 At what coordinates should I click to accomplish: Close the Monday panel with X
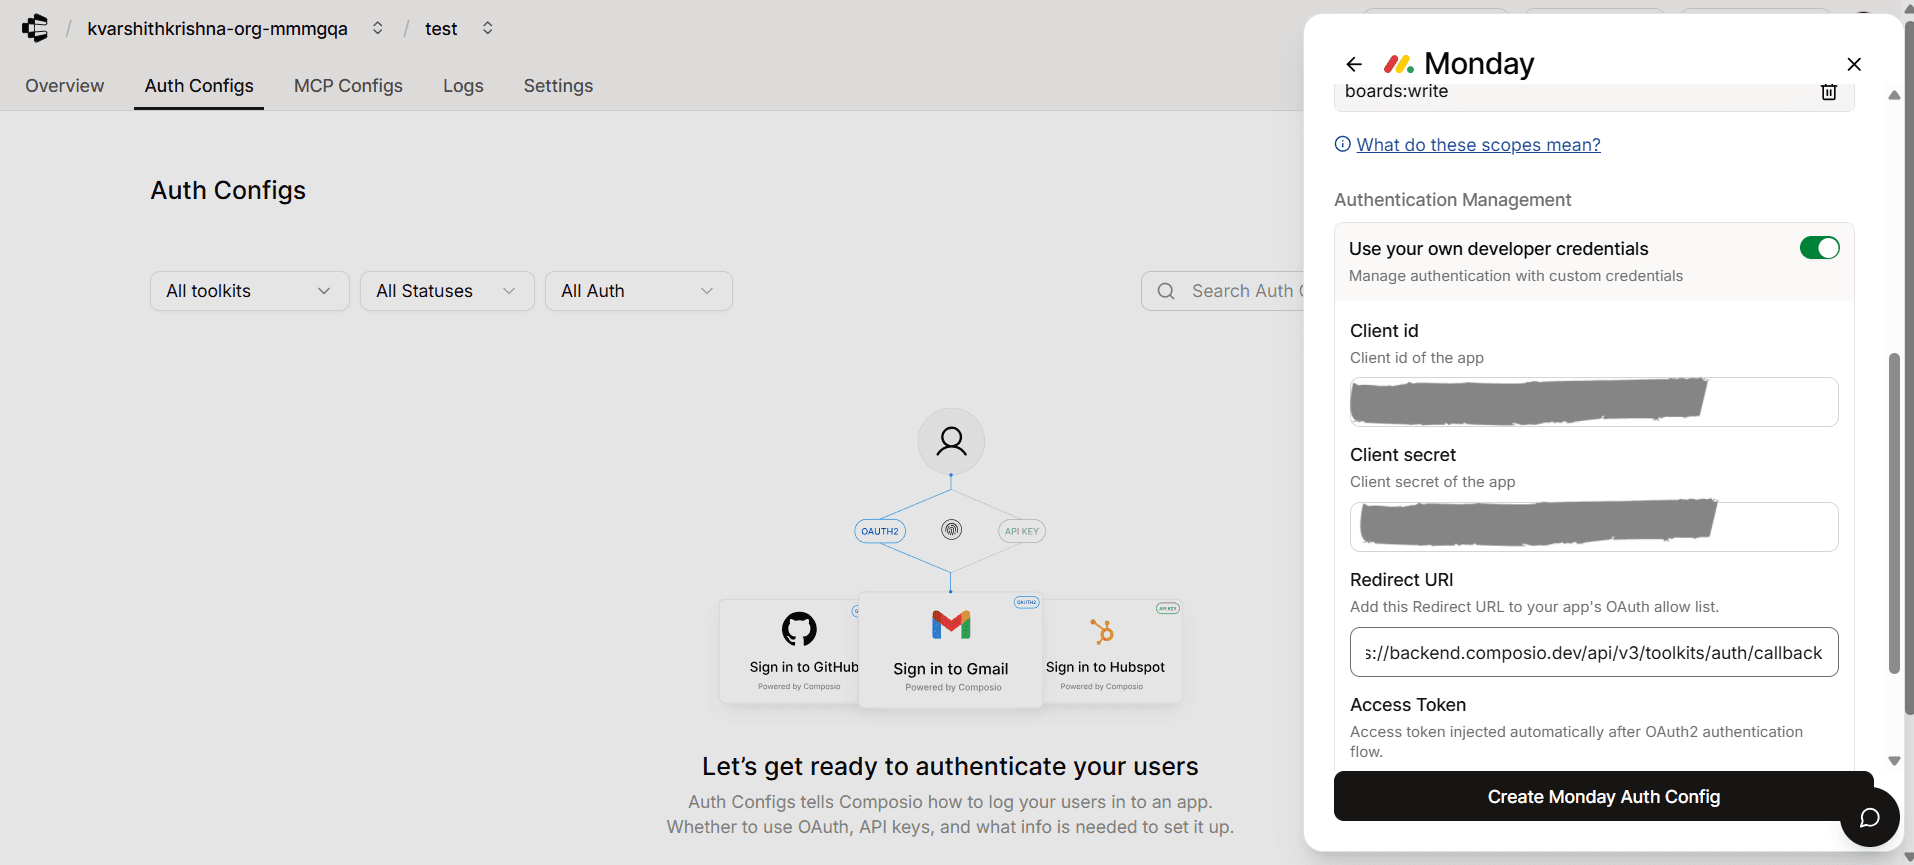pyautogui.click(x=1854, y=64)
